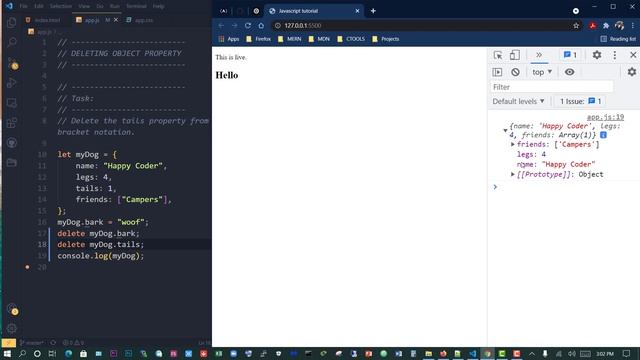Open the CTOOLS bookmark folder
This screenshot has height=360, width=640.
pos(351,39)
